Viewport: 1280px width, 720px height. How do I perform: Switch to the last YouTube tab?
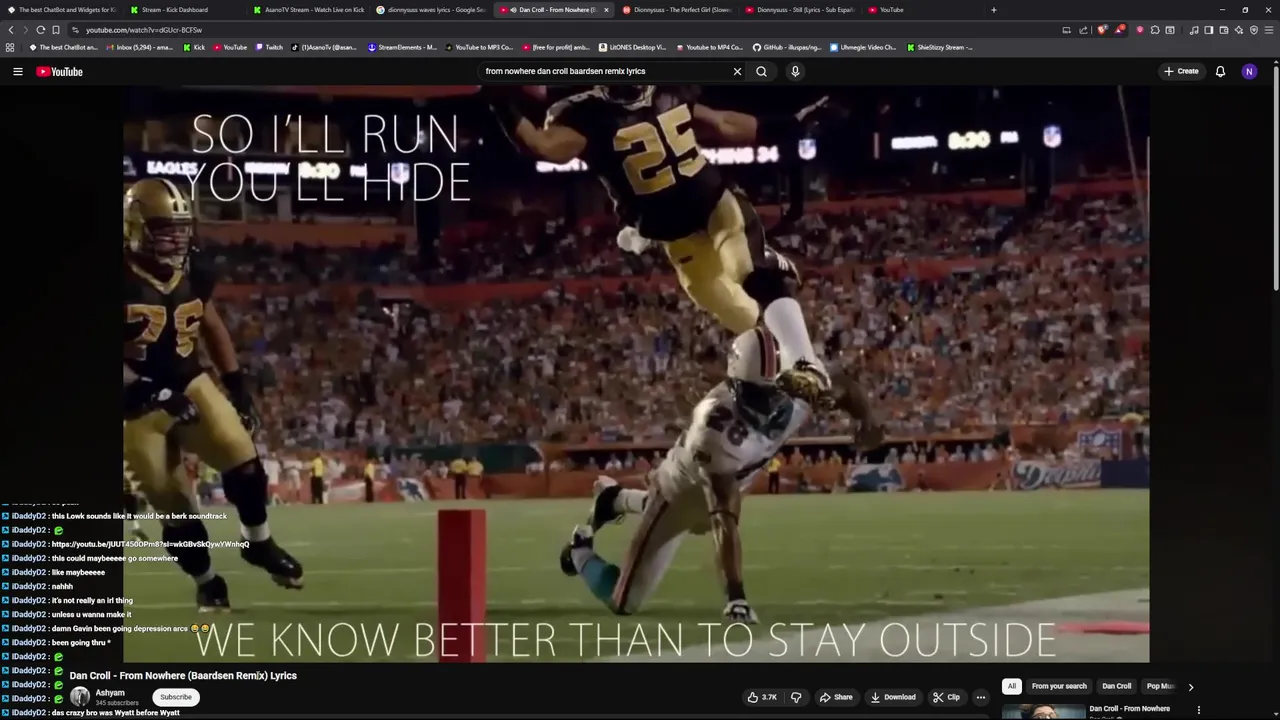pos(922,10)
